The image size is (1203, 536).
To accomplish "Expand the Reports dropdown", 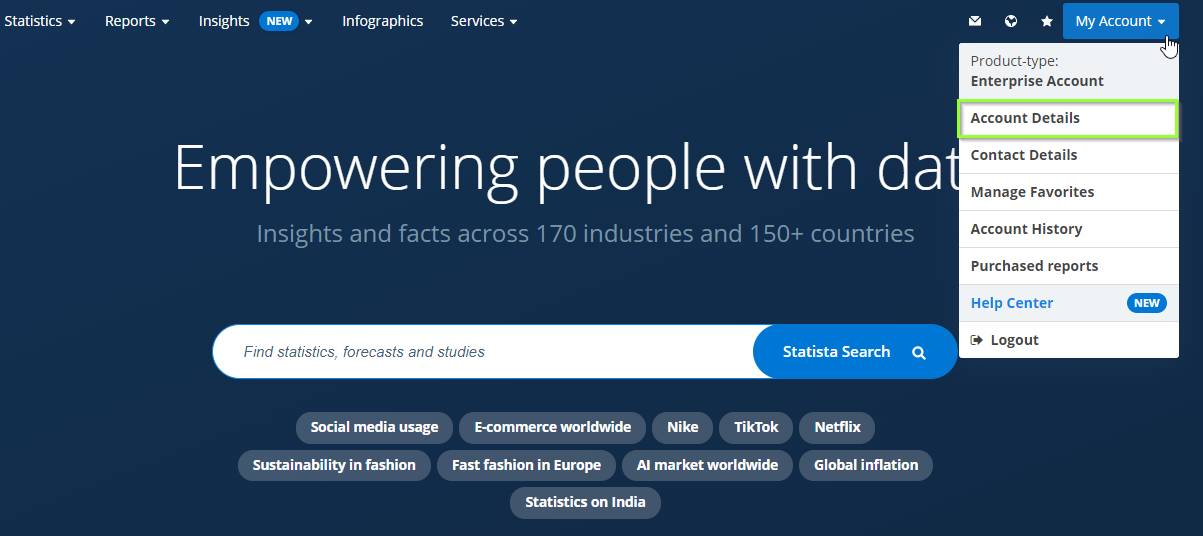I will [x=137, y=21].
